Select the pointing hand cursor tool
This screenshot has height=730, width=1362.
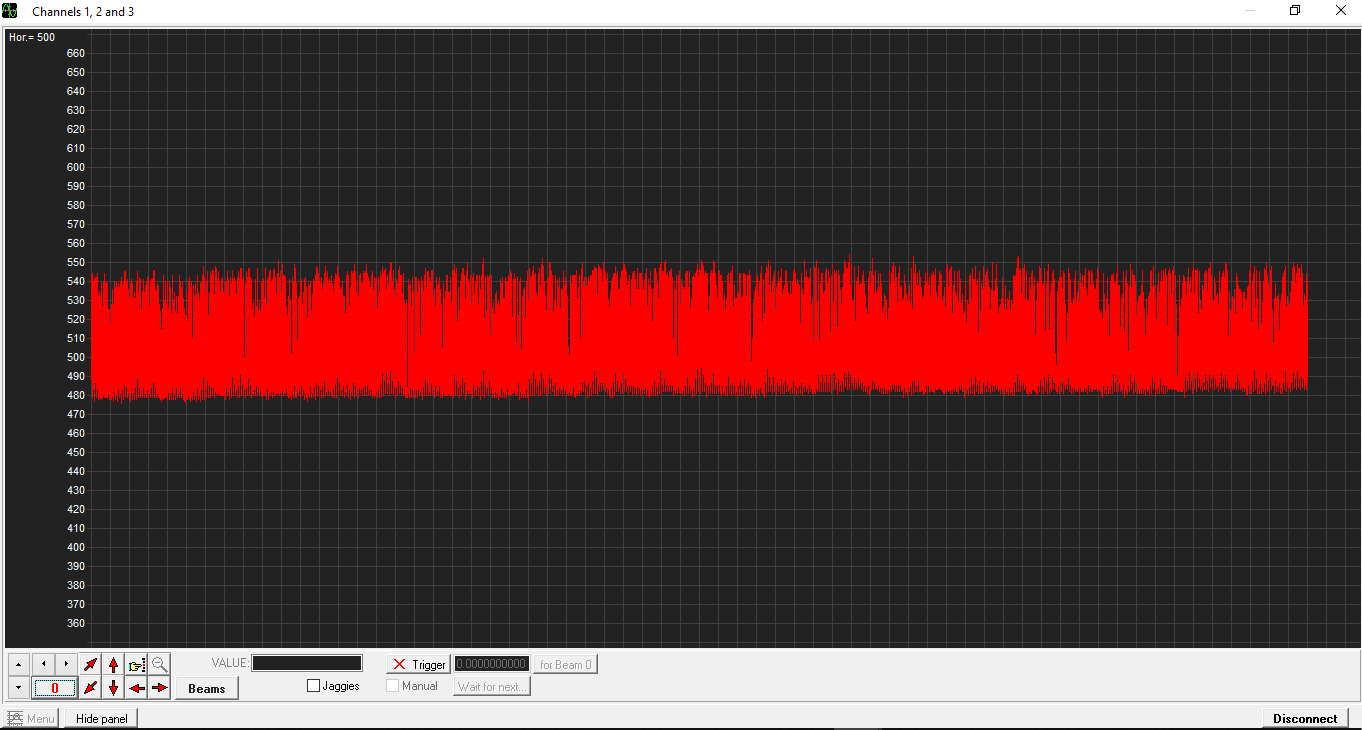(137, 664)
